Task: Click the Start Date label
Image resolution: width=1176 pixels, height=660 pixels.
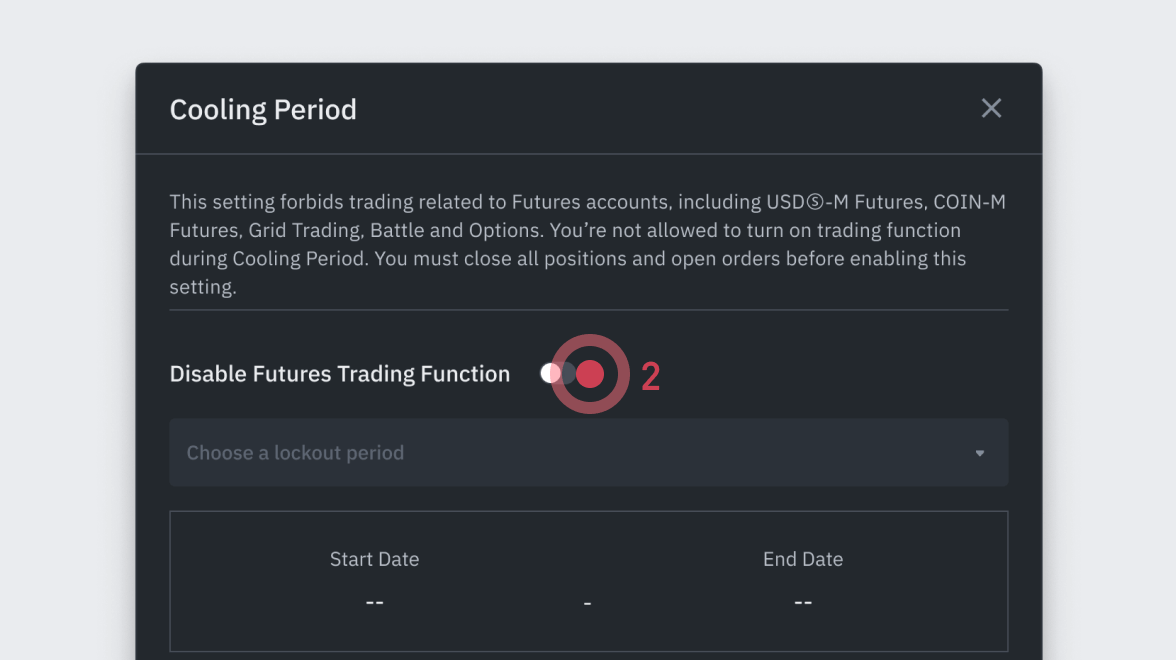Action: (x=374, y=559)
